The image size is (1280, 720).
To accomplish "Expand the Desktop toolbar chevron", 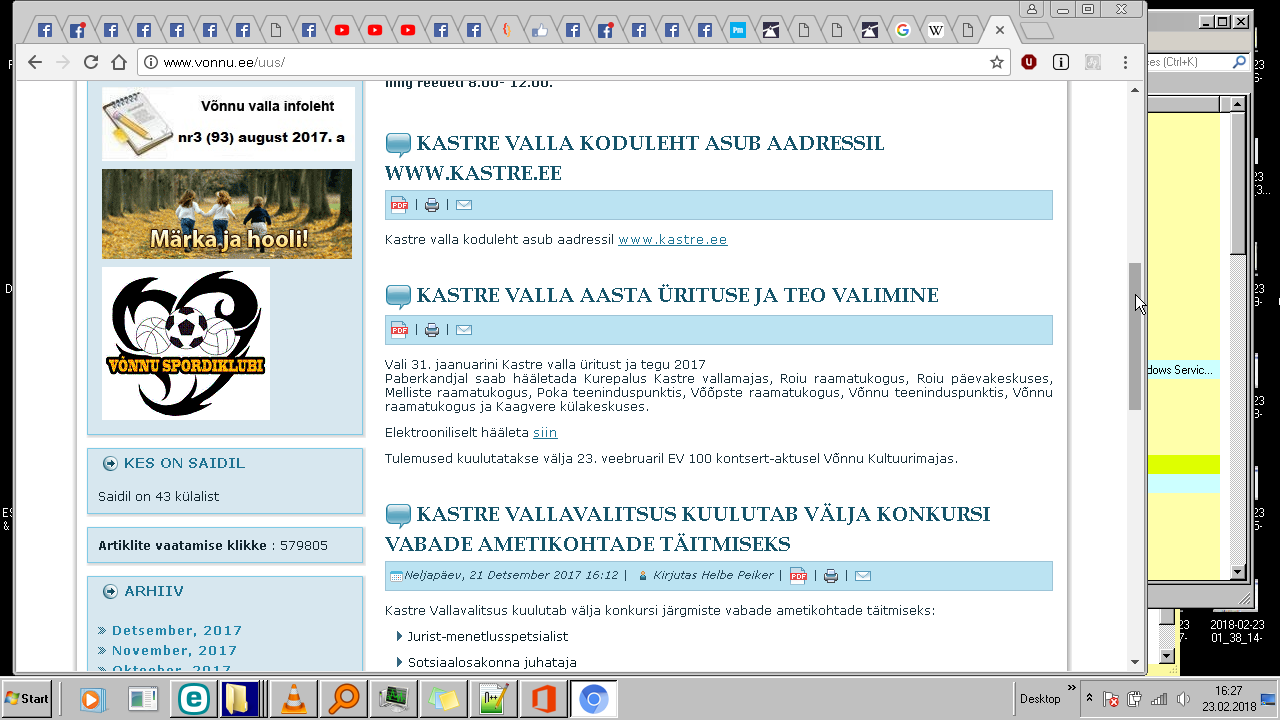I will coord(1072,689).
